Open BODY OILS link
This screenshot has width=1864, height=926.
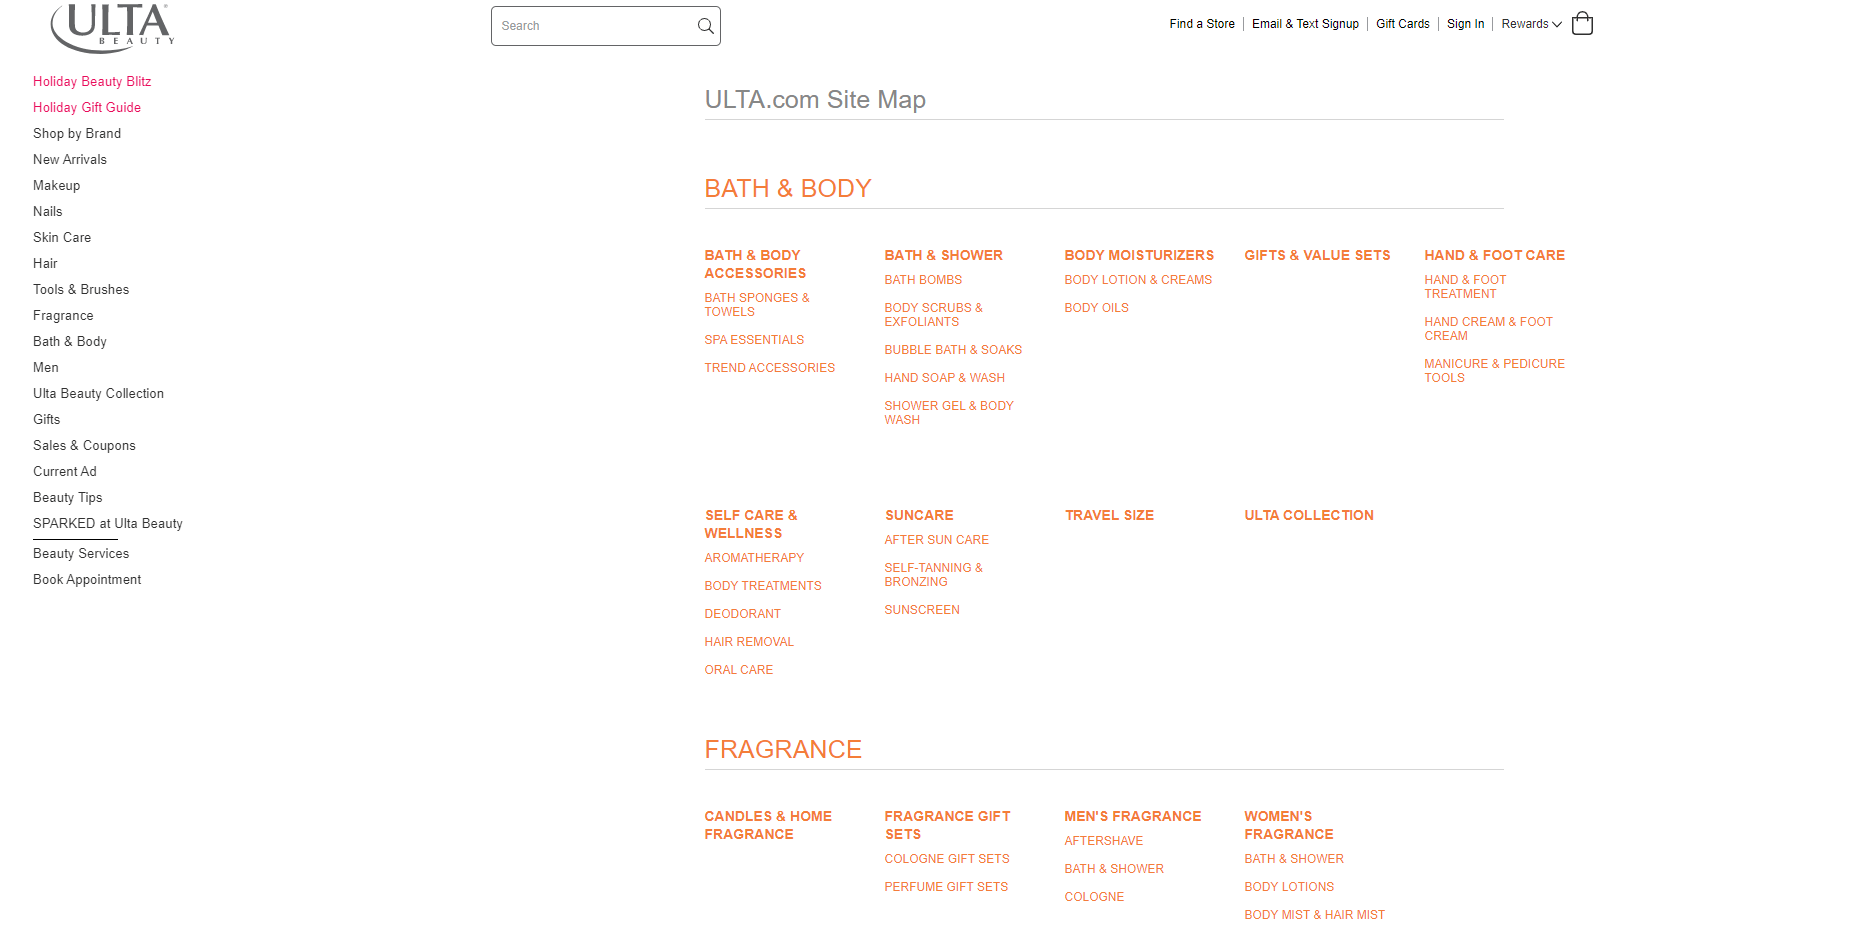1096,308
